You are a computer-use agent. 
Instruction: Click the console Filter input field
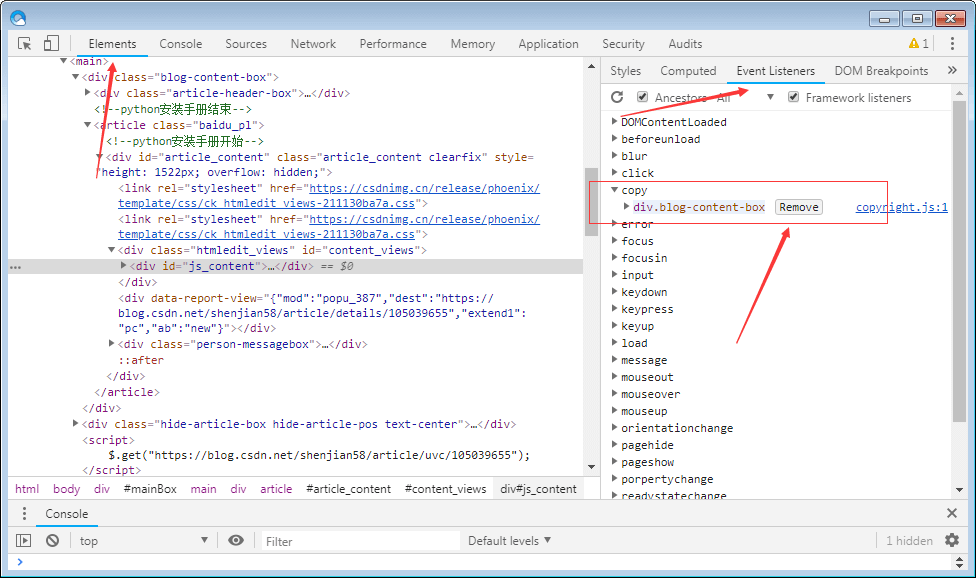coord(355,541)
